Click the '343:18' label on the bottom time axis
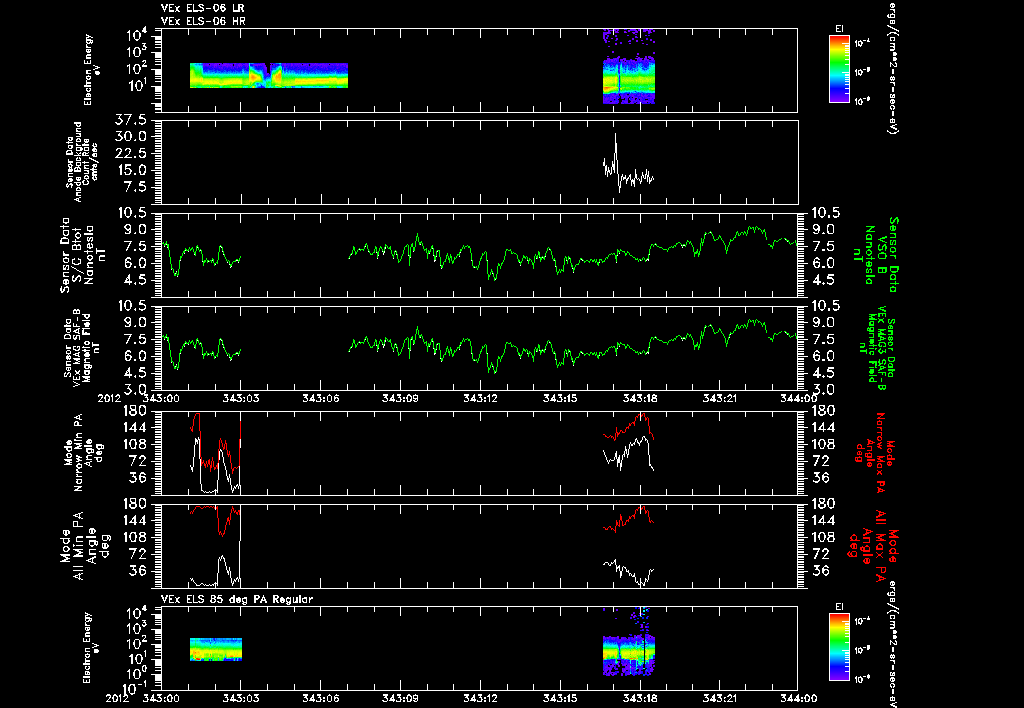The image size is (1024, 708). click(641, 699)
